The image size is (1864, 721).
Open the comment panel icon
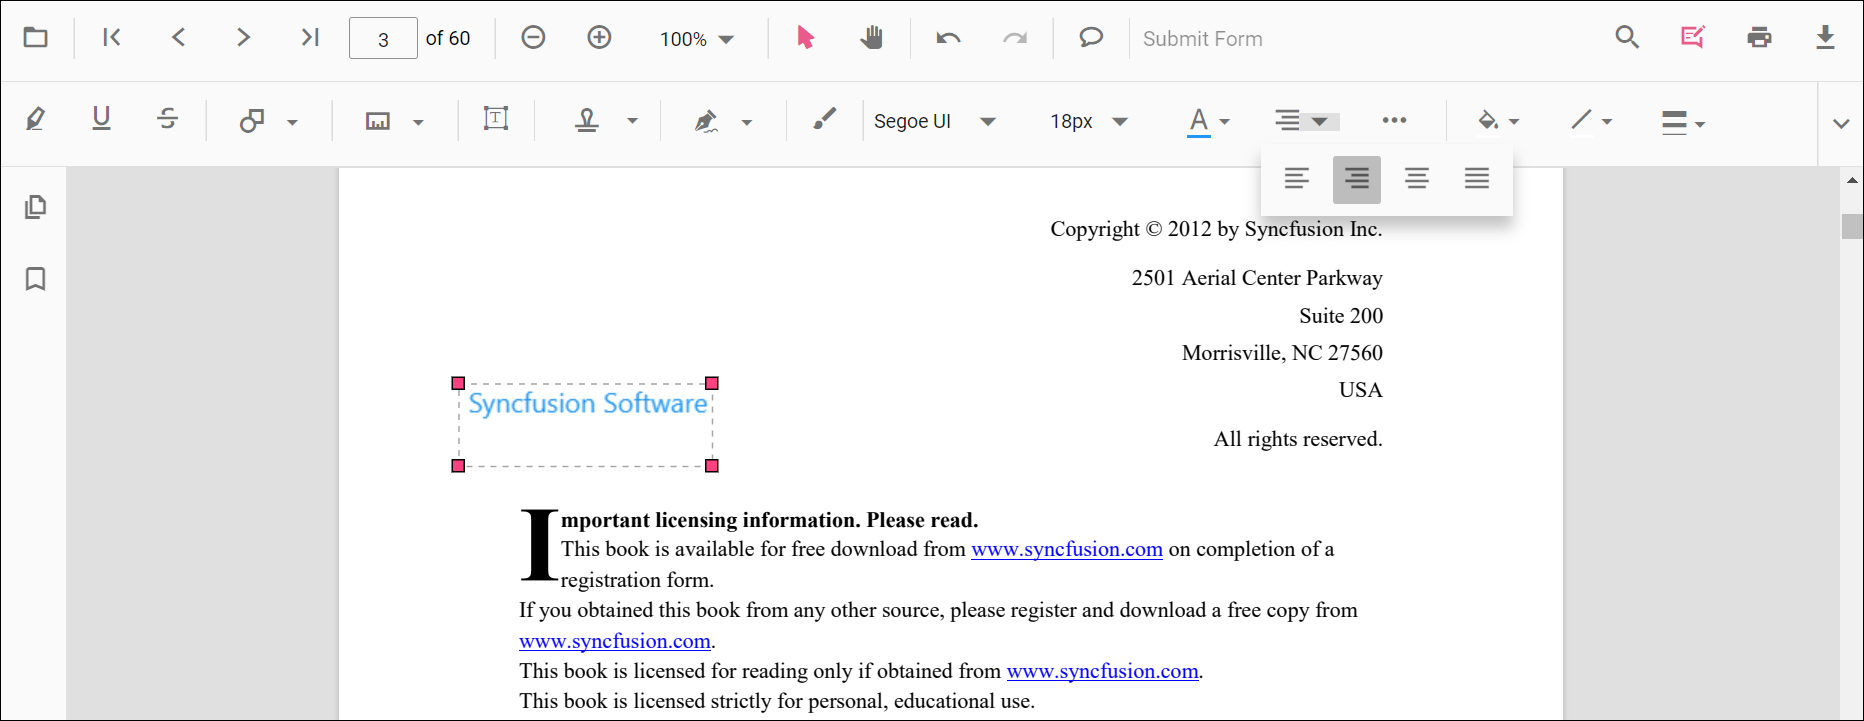tap(1091, 38)
